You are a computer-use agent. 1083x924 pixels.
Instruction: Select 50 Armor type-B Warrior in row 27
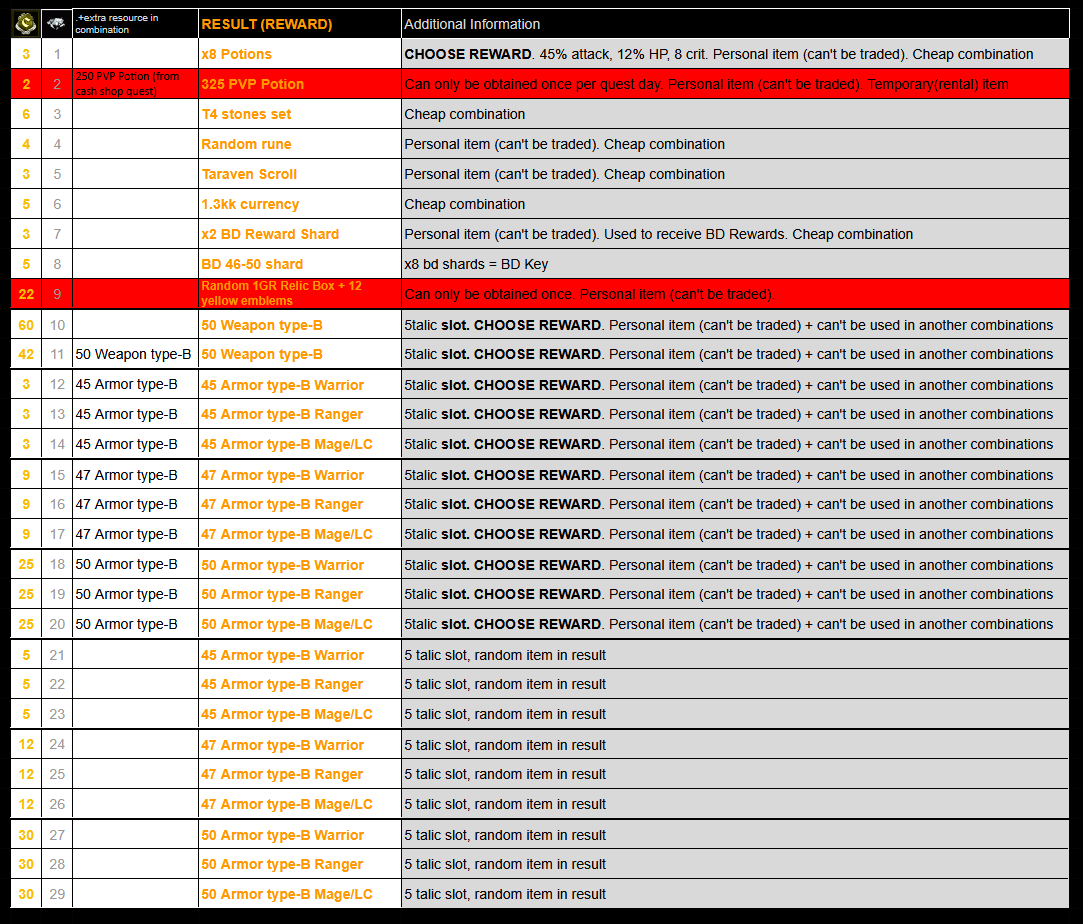tap(282, 835)
